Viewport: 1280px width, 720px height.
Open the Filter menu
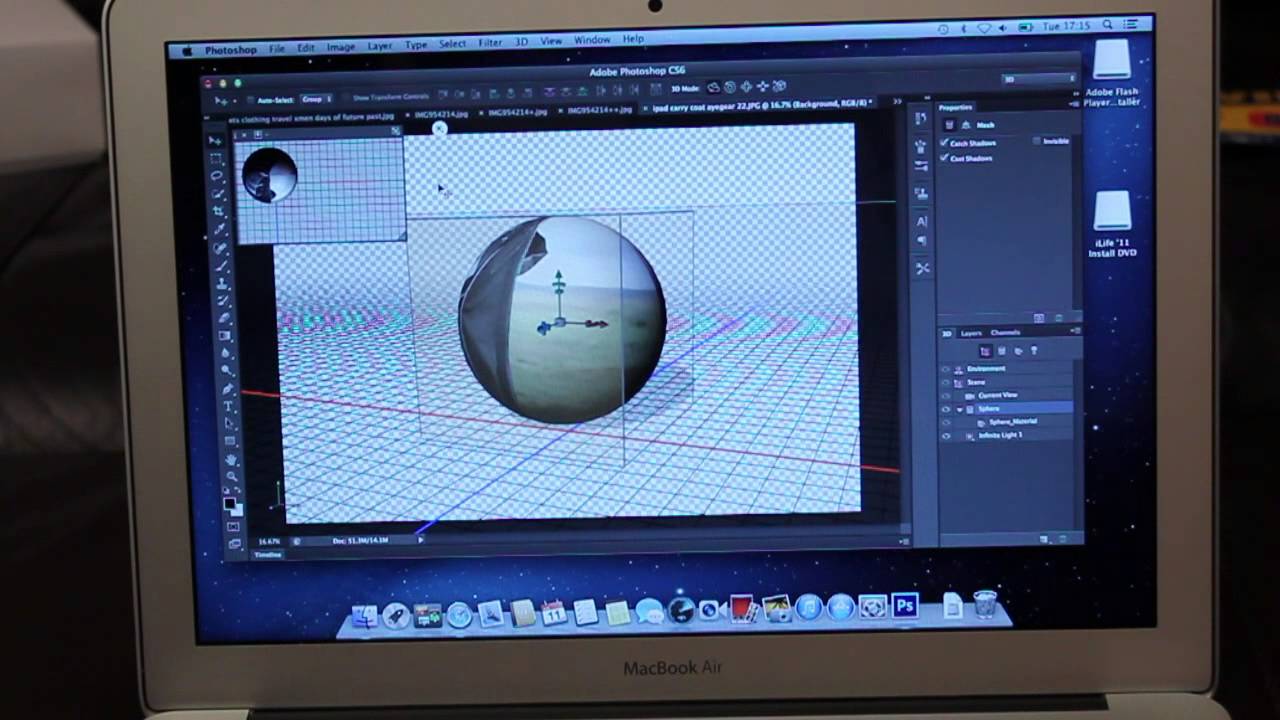coord(490,43)
